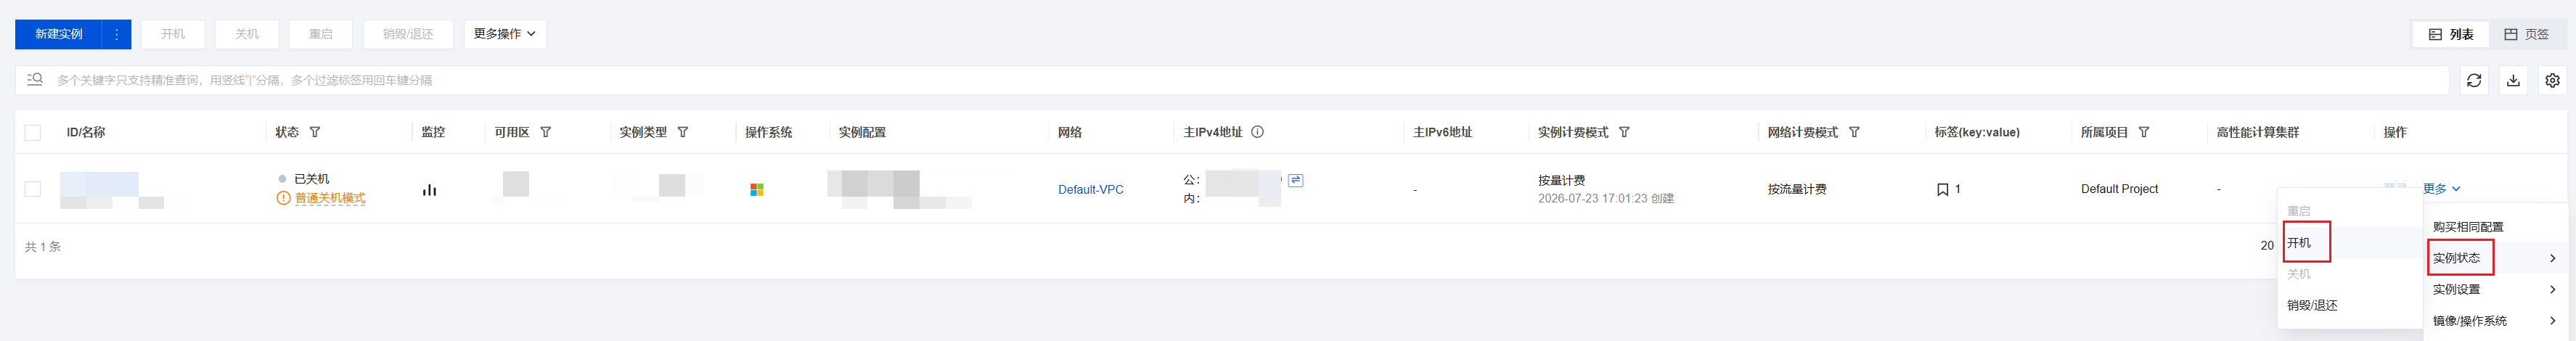This screenshot has width=2576, height=341.
Task: Click the refresh list icon
Action: click(2473, 80)
